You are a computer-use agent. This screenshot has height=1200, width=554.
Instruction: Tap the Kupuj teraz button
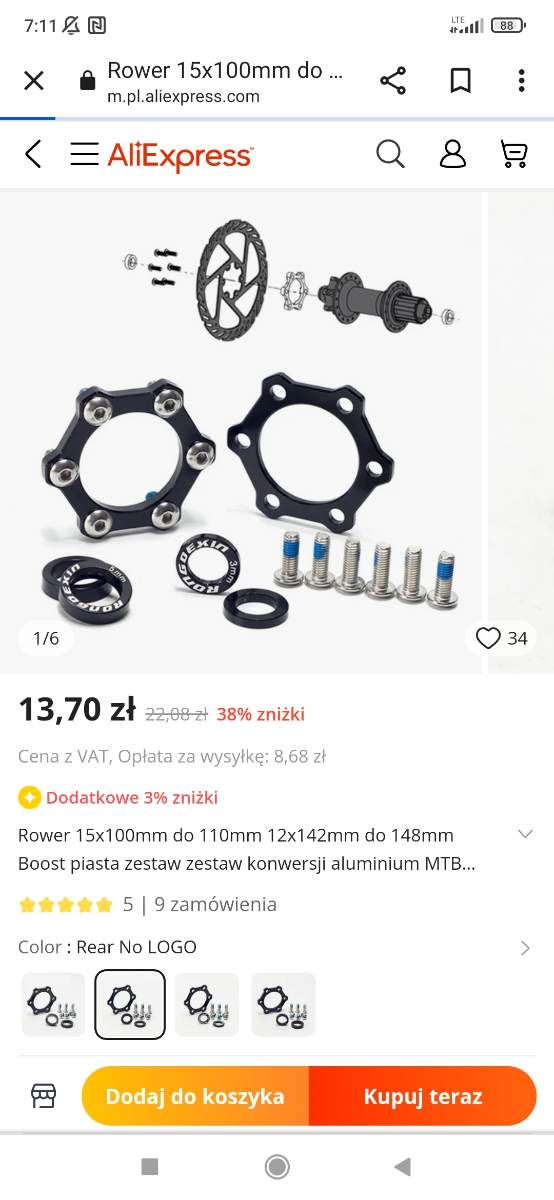click(x=423, y=1096)
